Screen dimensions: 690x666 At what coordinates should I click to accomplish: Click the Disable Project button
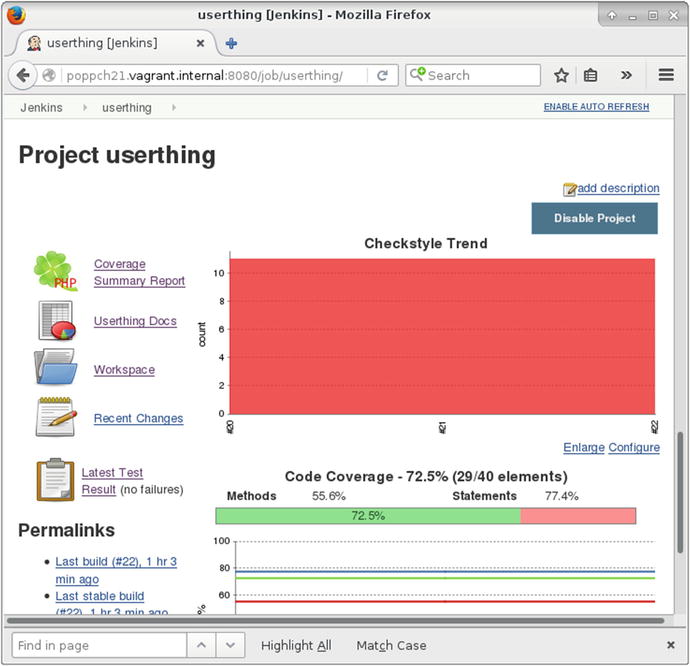pyautogui.click(x=595, y=218)
